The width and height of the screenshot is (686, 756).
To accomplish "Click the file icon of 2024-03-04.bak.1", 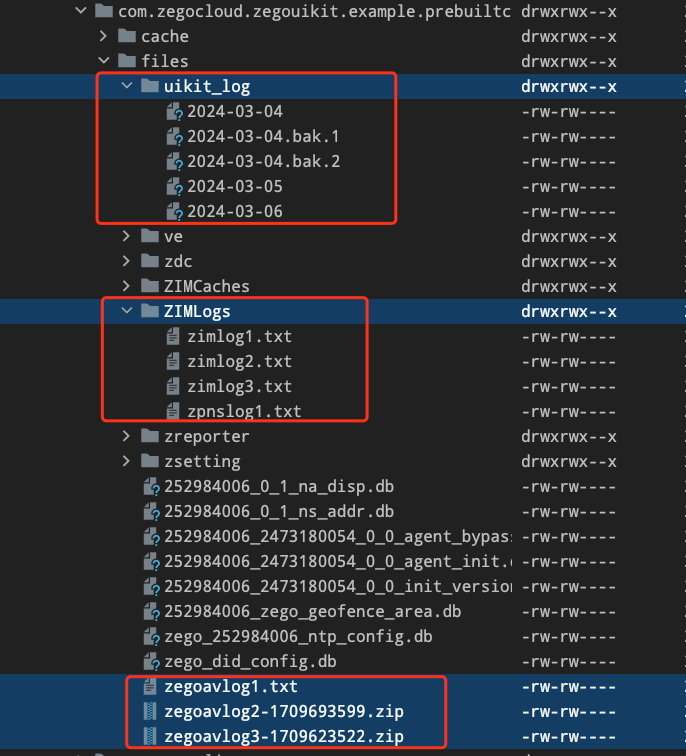I will pyautogui.click(x=175, y=137).
